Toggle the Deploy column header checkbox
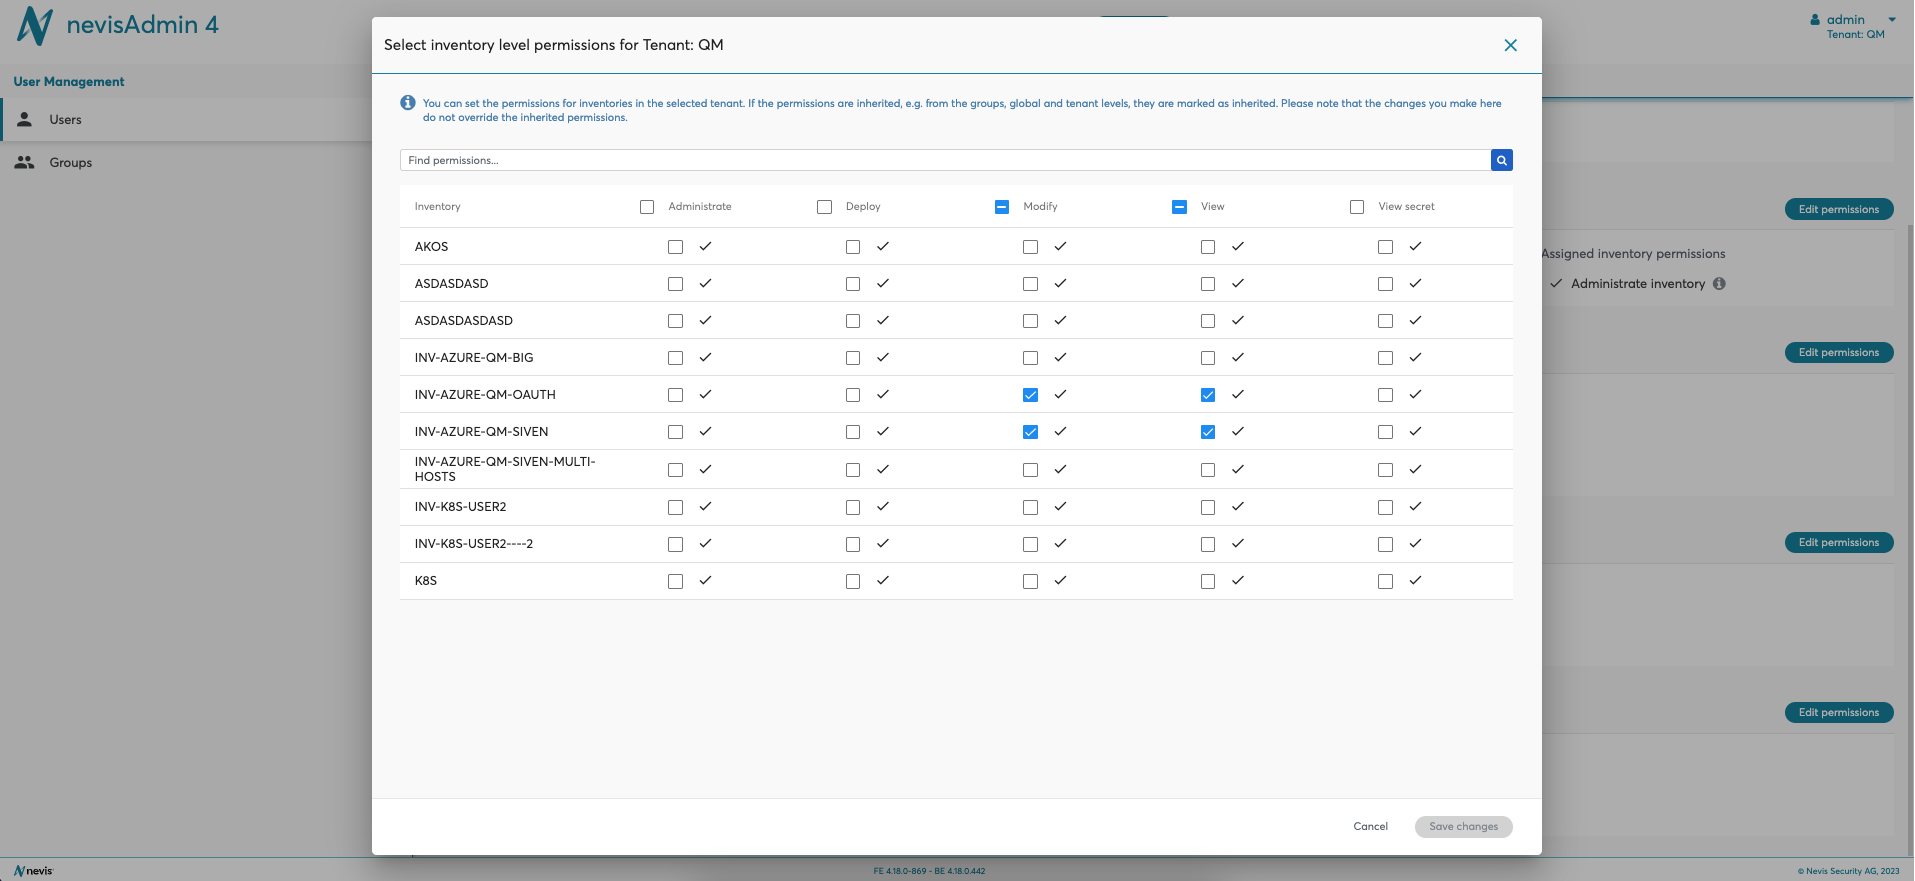Screen dimensions: 1915x881 tap(824, 207)
